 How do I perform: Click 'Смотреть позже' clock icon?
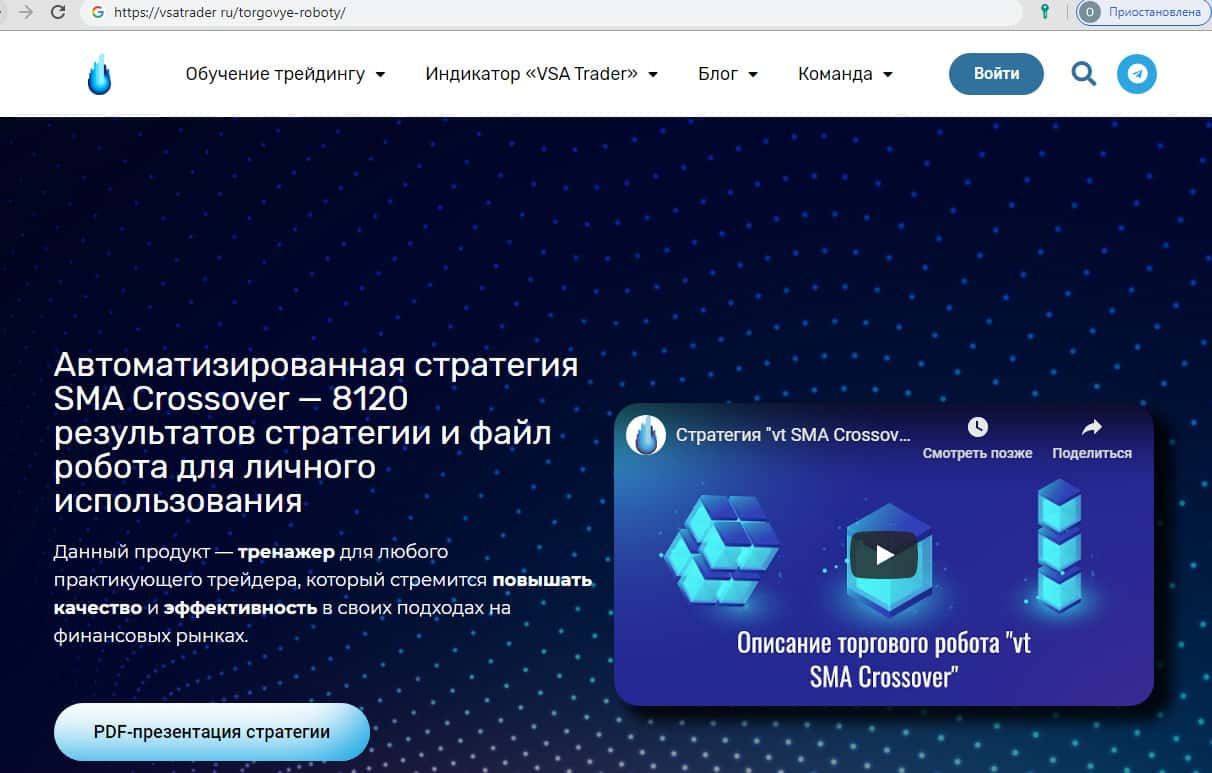pos(977,428)
